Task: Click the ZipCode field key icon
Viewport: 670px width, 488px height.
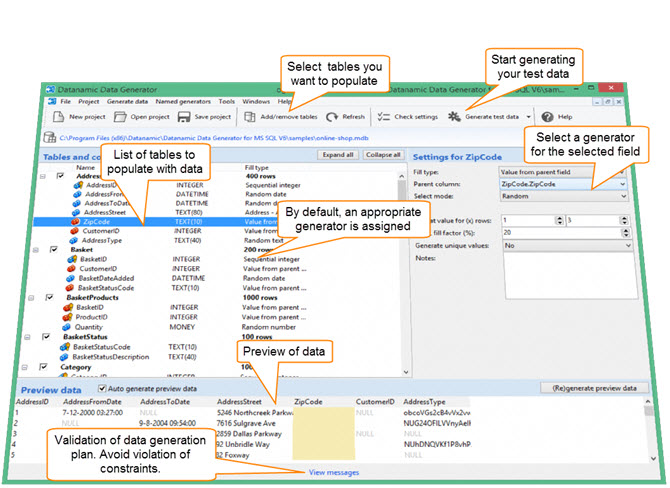Action: click(75, 222)
